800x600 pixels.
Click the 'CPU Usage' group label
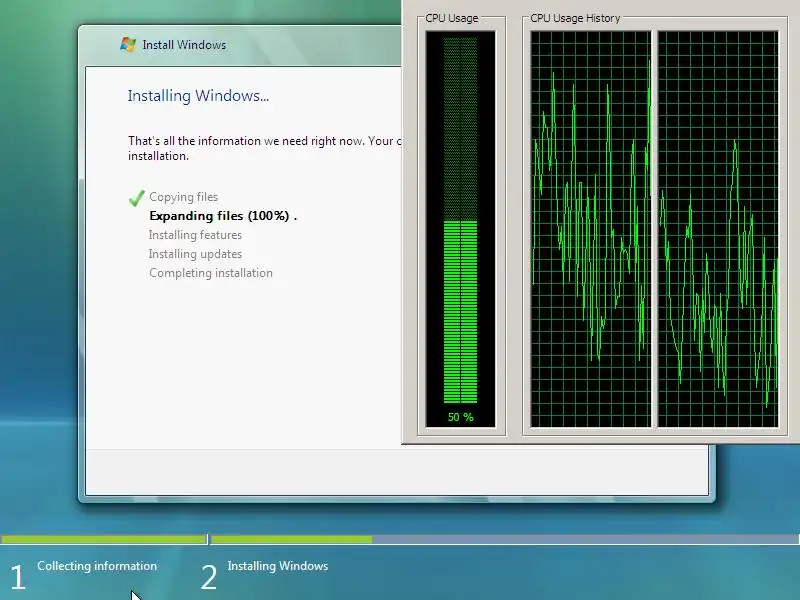[452, 18]
